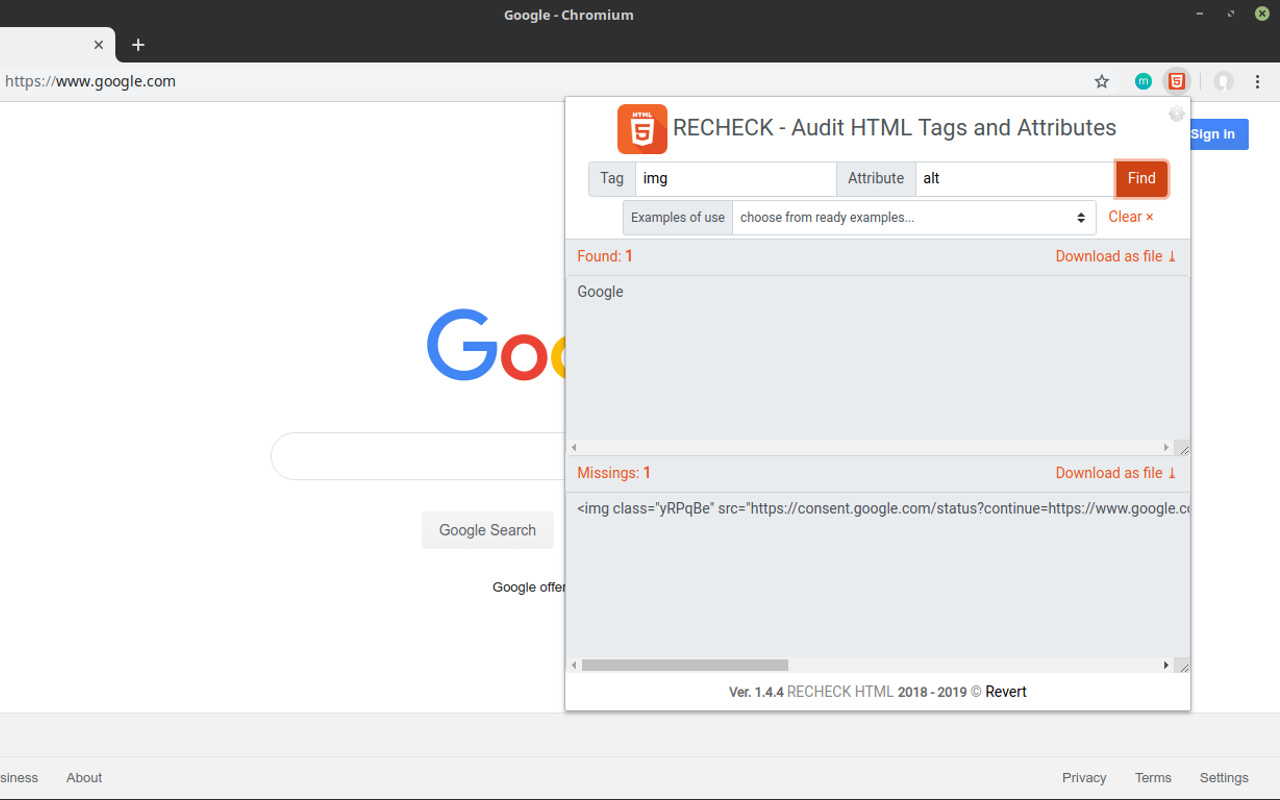Open RECHECK settings gear icon
The height and width of the screenshot is (800, 1280).
click(1177, 114)
